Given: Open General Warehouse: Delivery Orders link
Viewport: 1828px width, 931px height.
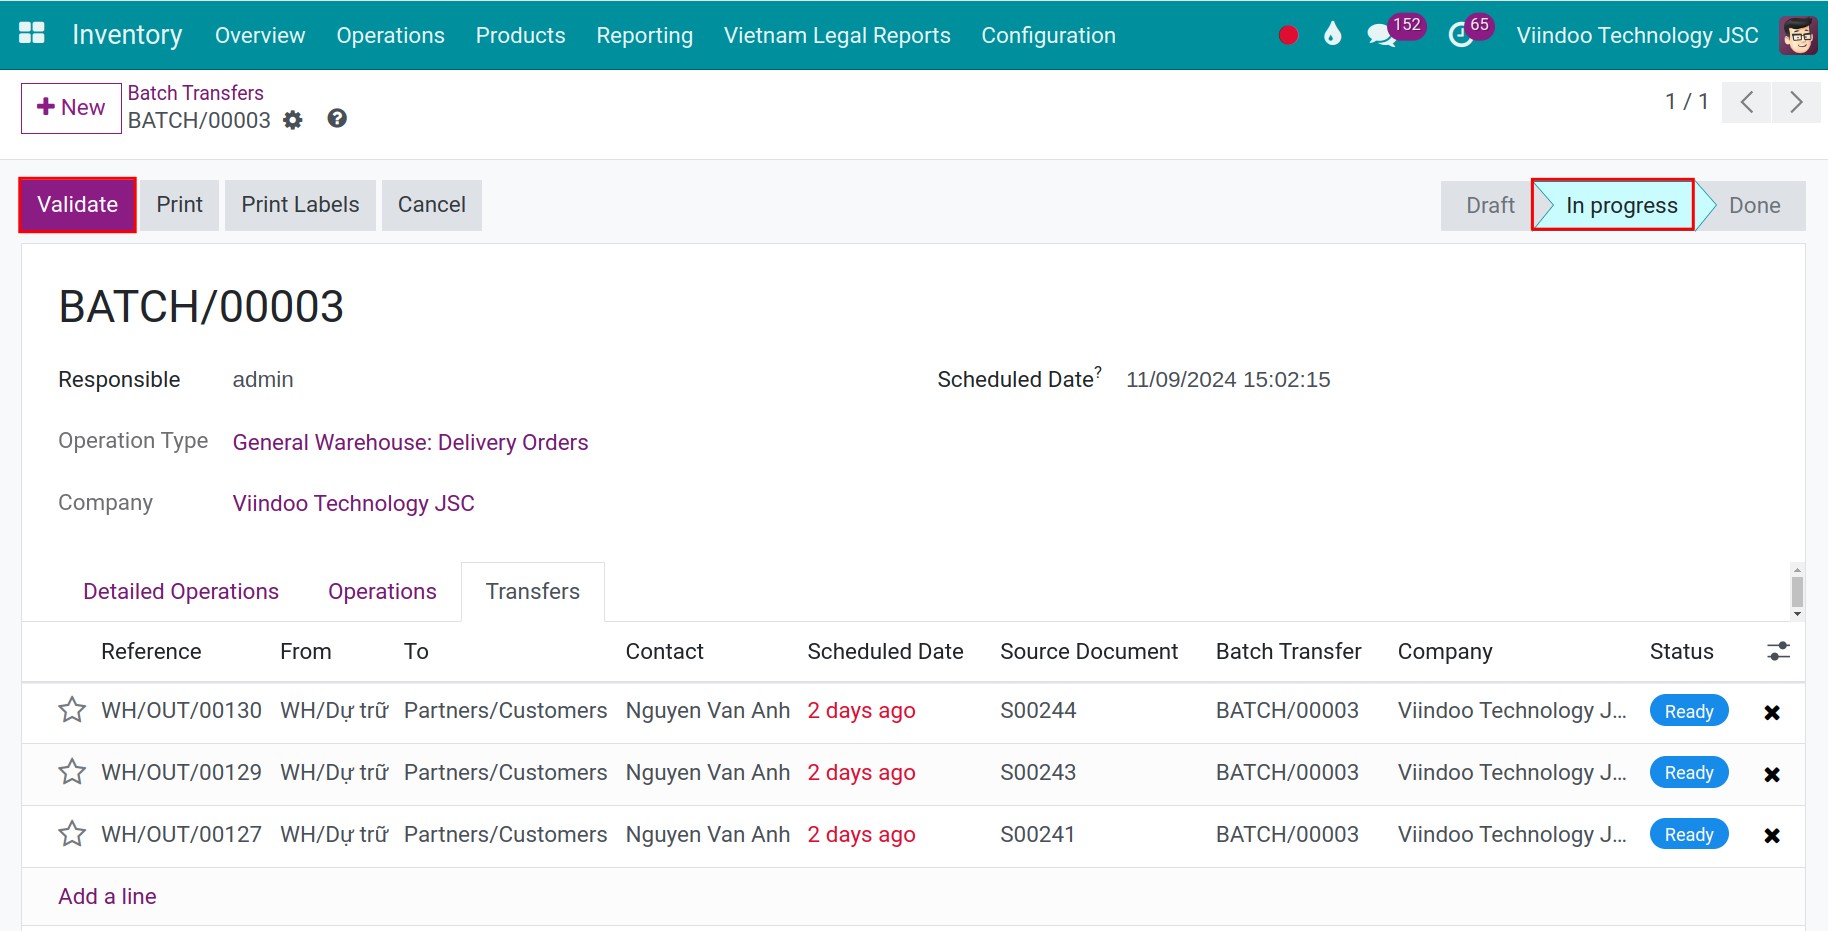Looking at the screenshot, I should tap(410, 442).
